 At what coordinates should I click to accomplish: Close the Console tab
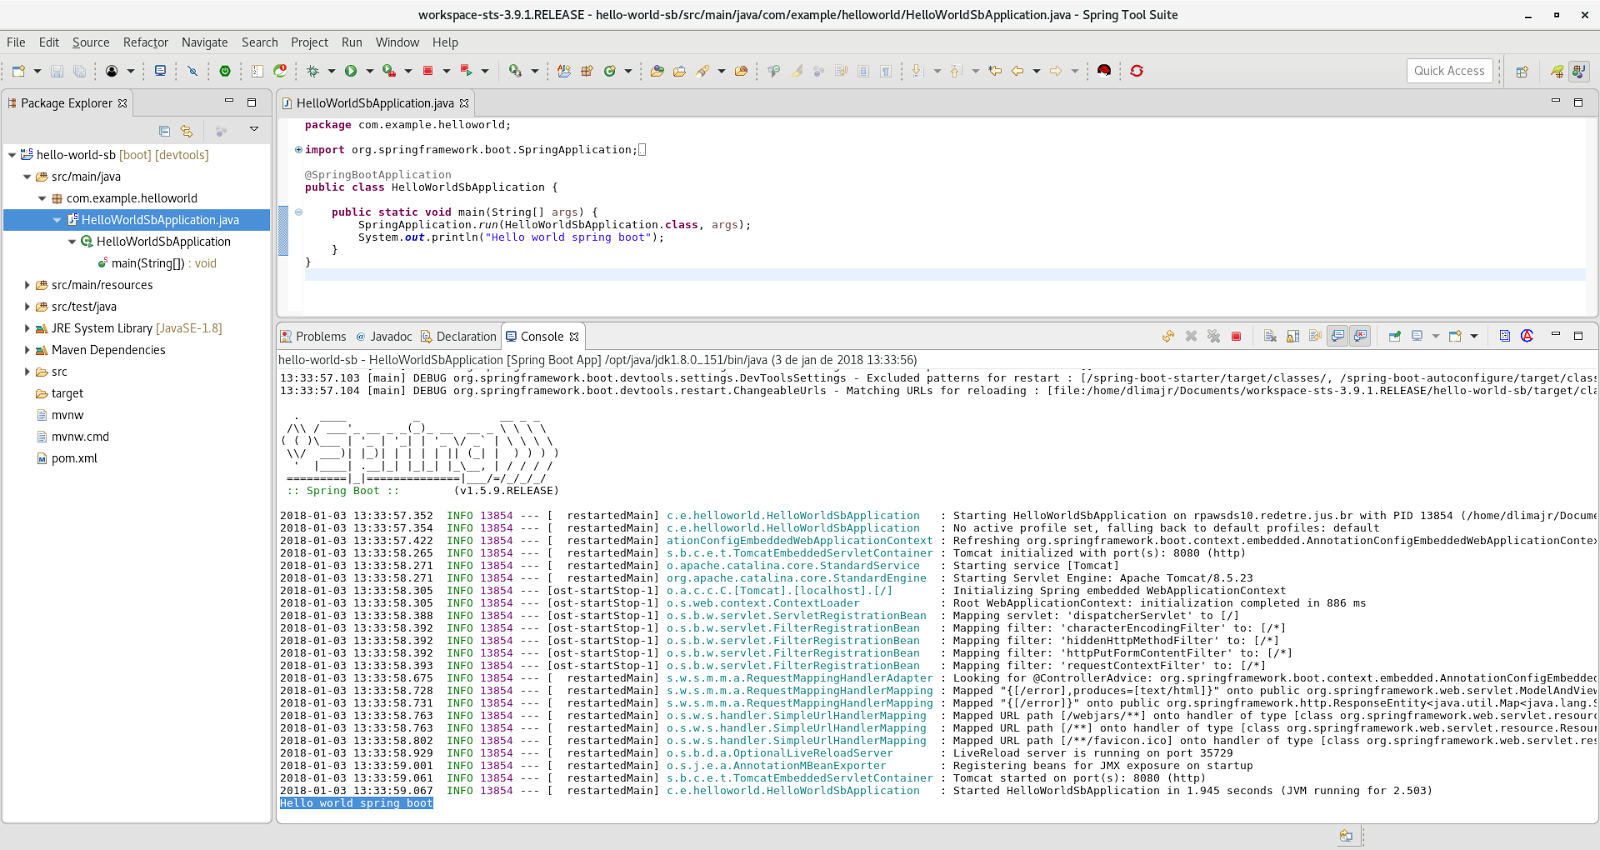coord(574,337)
